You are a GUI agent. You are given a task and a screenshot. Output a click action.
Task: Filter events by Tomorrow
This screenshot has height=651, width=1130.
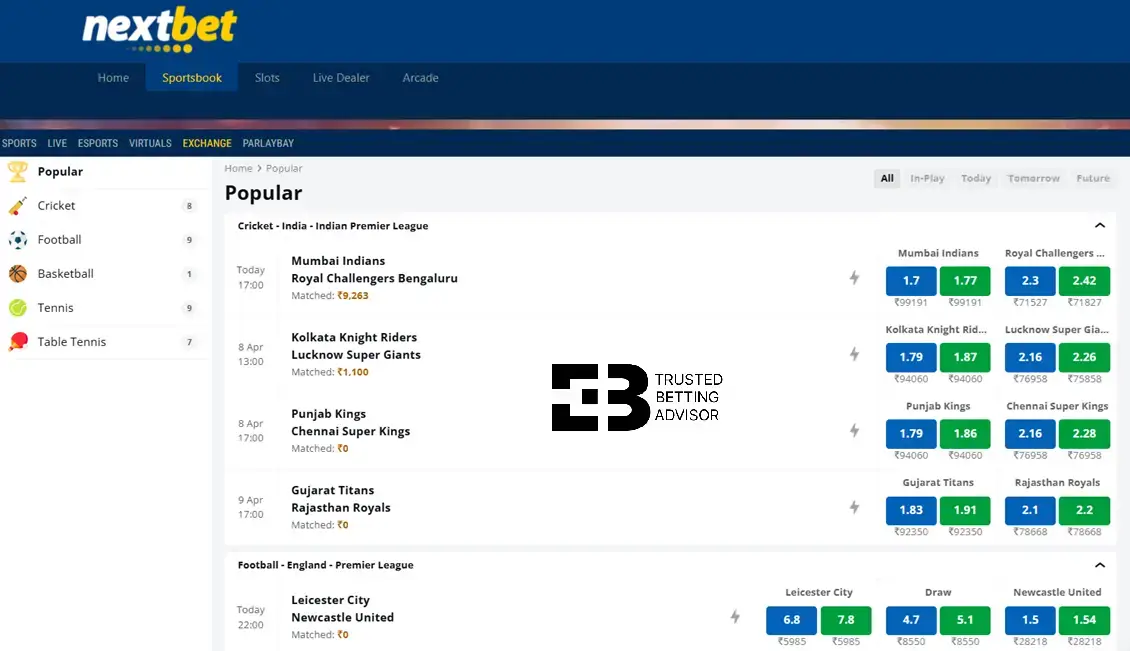click(1033, 178)
